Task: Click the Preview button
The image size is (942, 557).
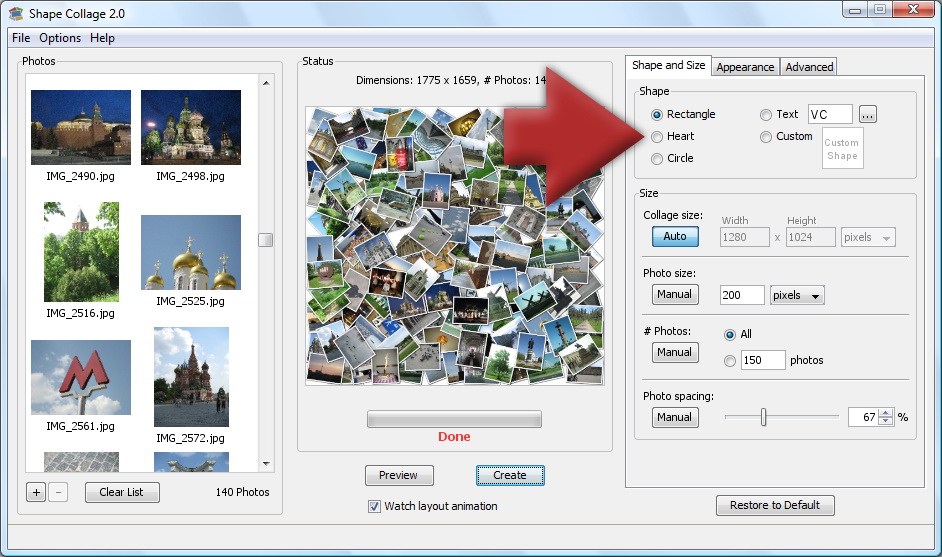Action: tap(399, 475)
